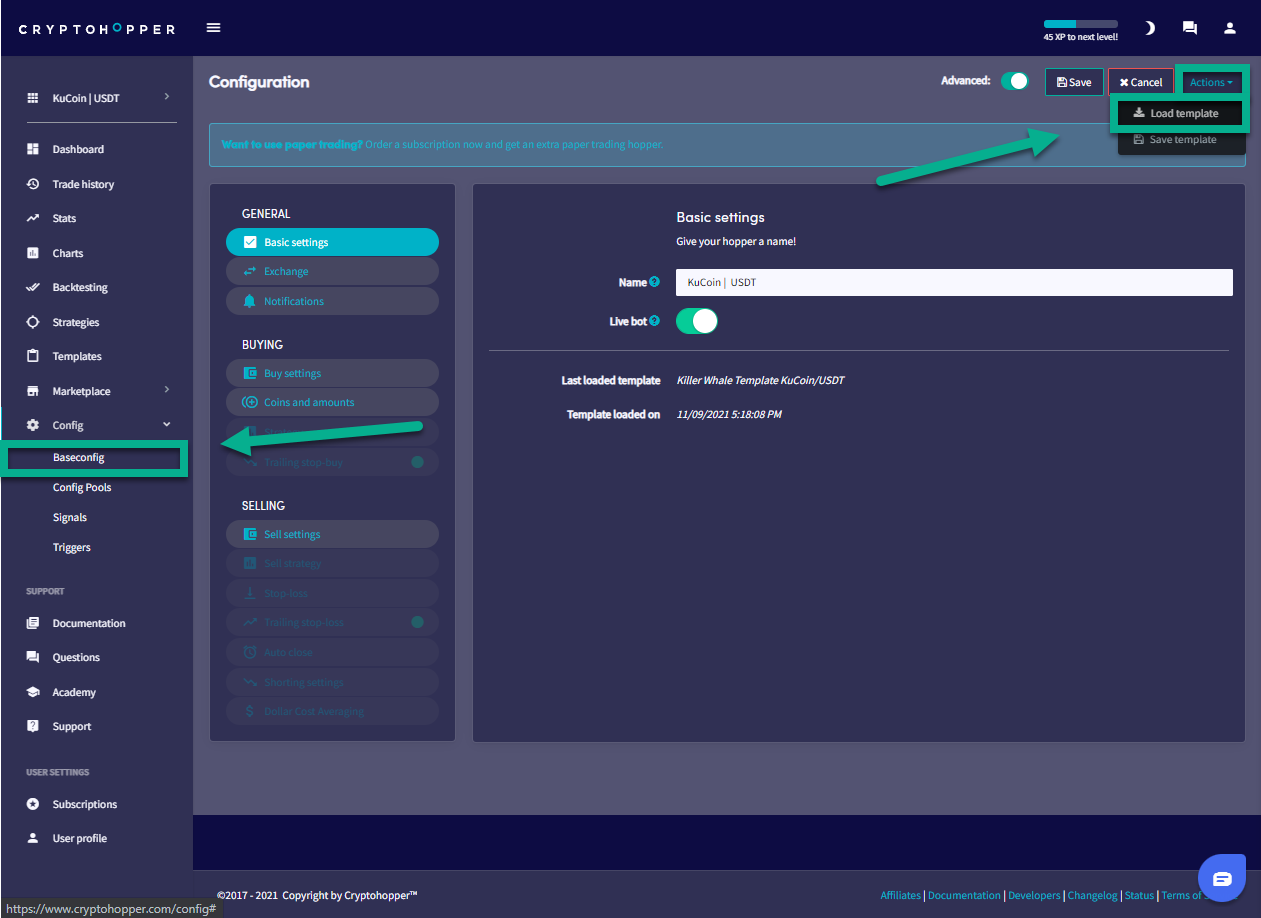Click the XP level progress bar

pyautogui.click(x=1080, y=24)
